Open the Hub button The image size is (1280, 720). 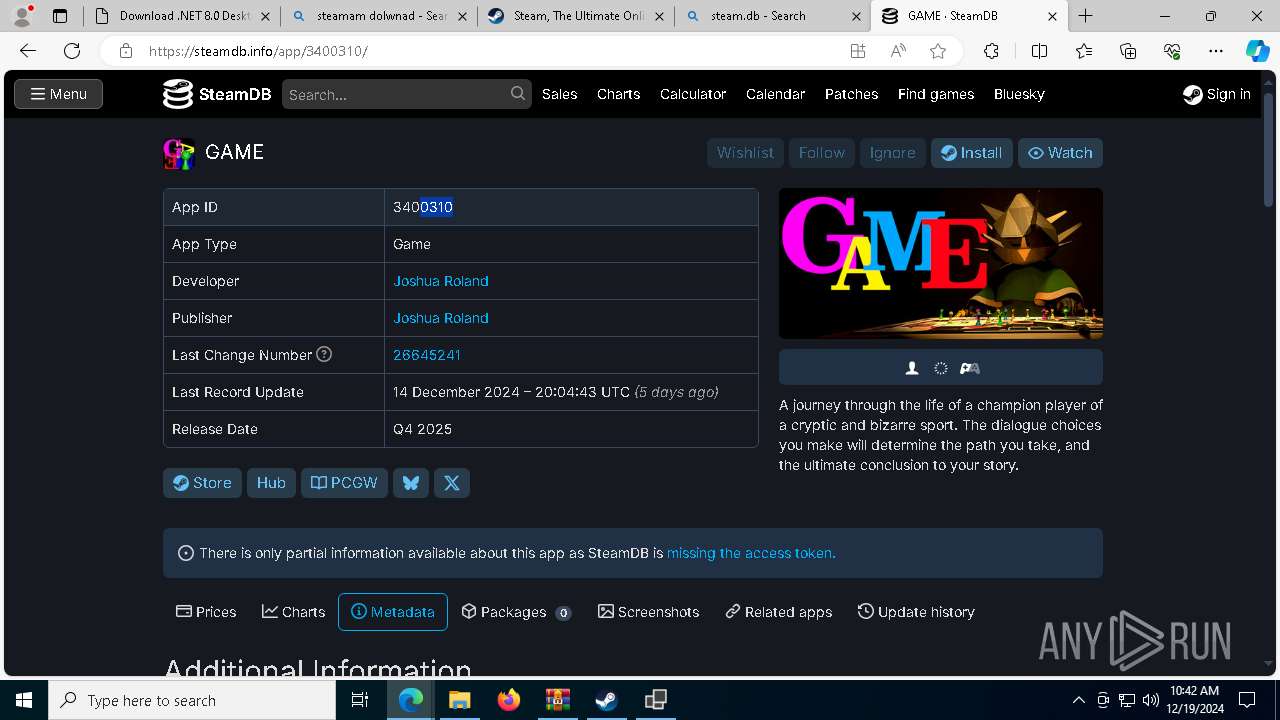tap(271, 483)
